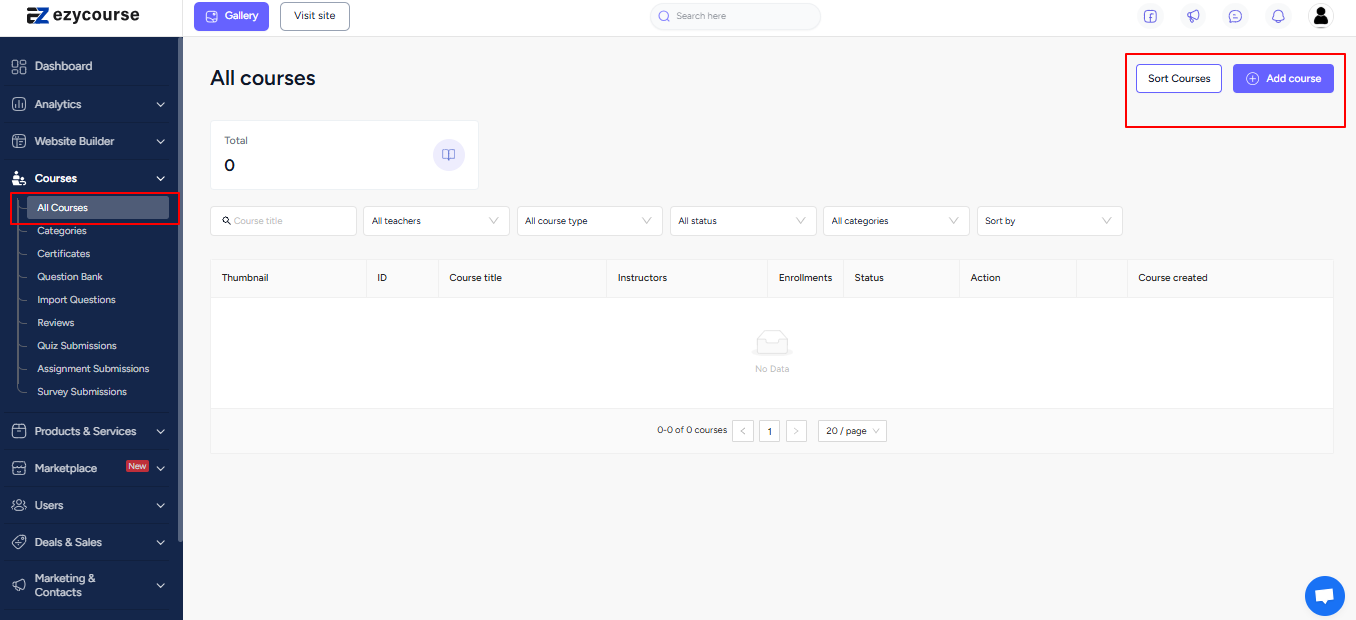Open the Sort by dropdown
This screenshot has height=620, width=1356.
tap(1050, 221)
